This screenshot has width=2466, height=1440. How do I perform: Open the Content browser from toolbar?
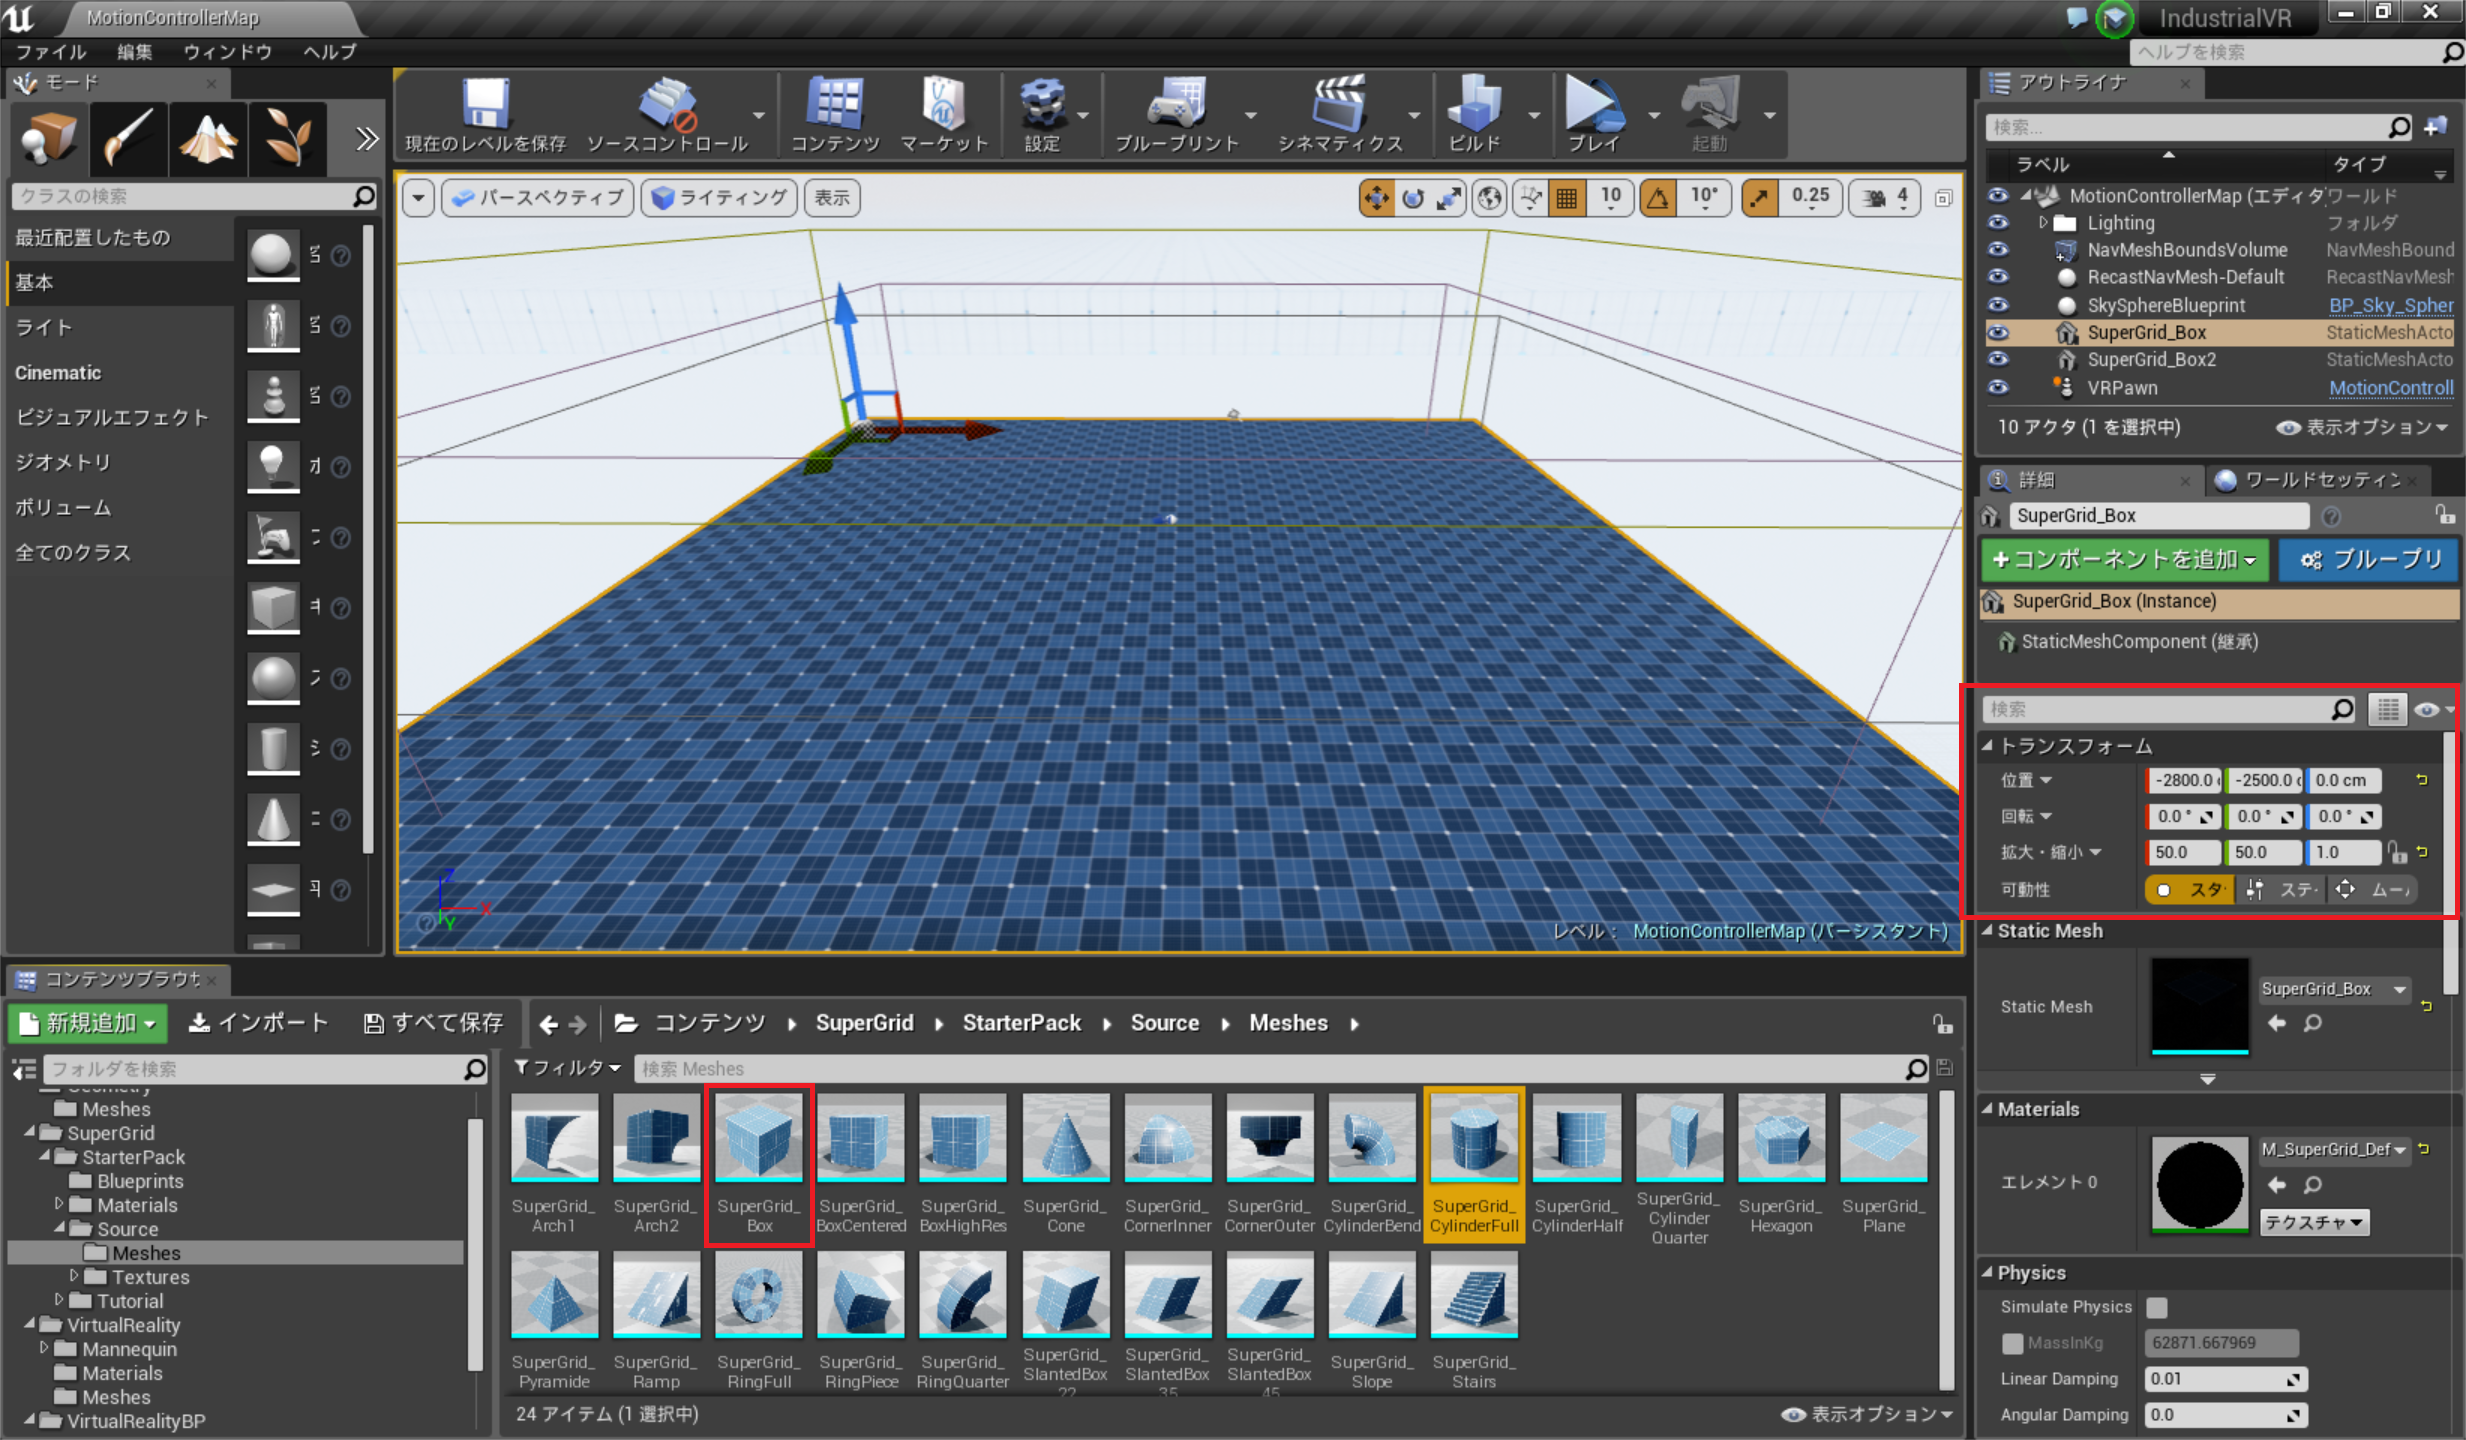coord(835,114)
